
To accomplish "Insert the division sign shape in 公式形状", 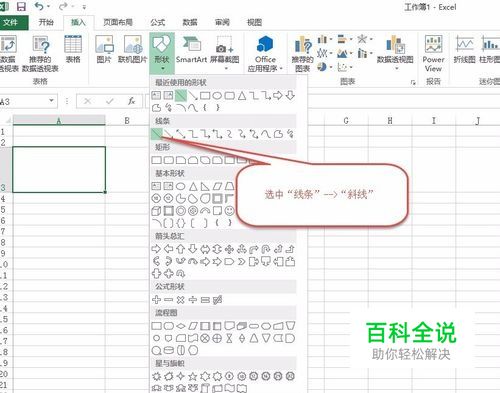I will tap(193, 300).
